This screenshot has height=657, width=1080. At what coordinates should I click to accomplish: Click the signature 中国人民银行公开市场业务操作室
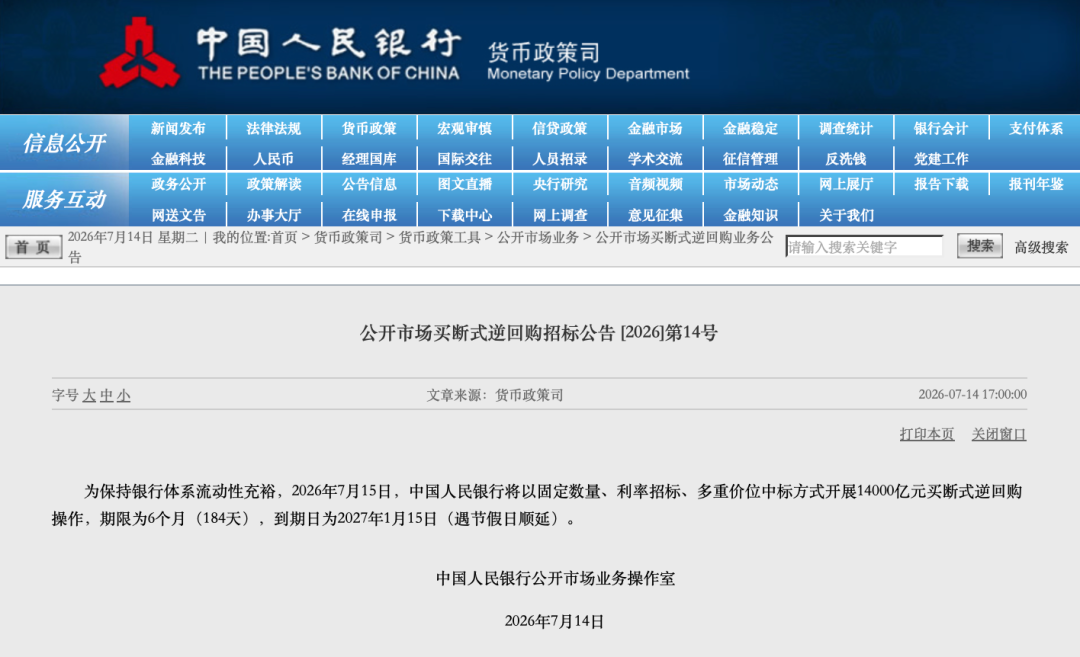point(555,578)
